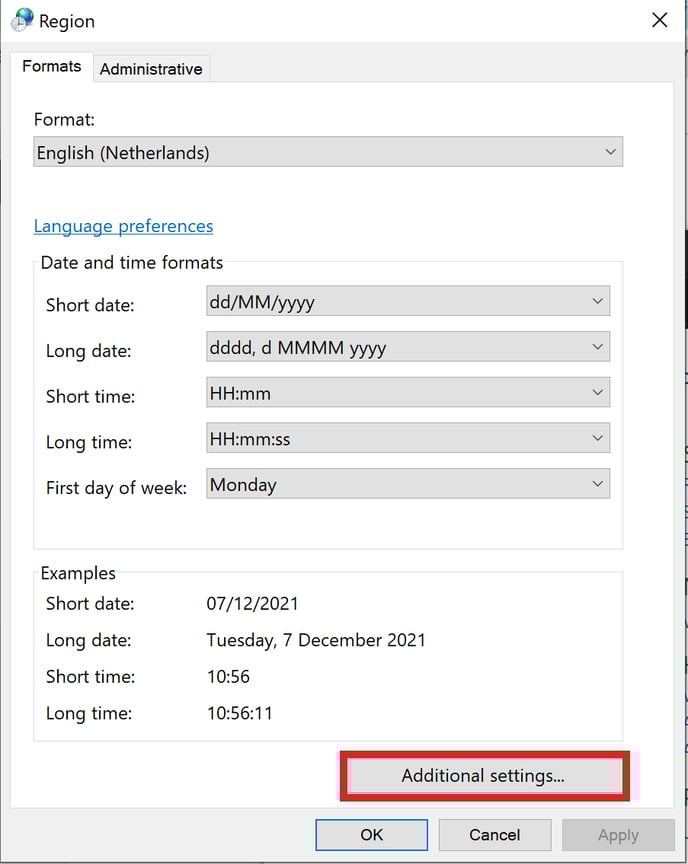Open the Format dropdown showing English (Netherlands)
The height and width of the screenshot is (864, 688).
tap(327, 153)
